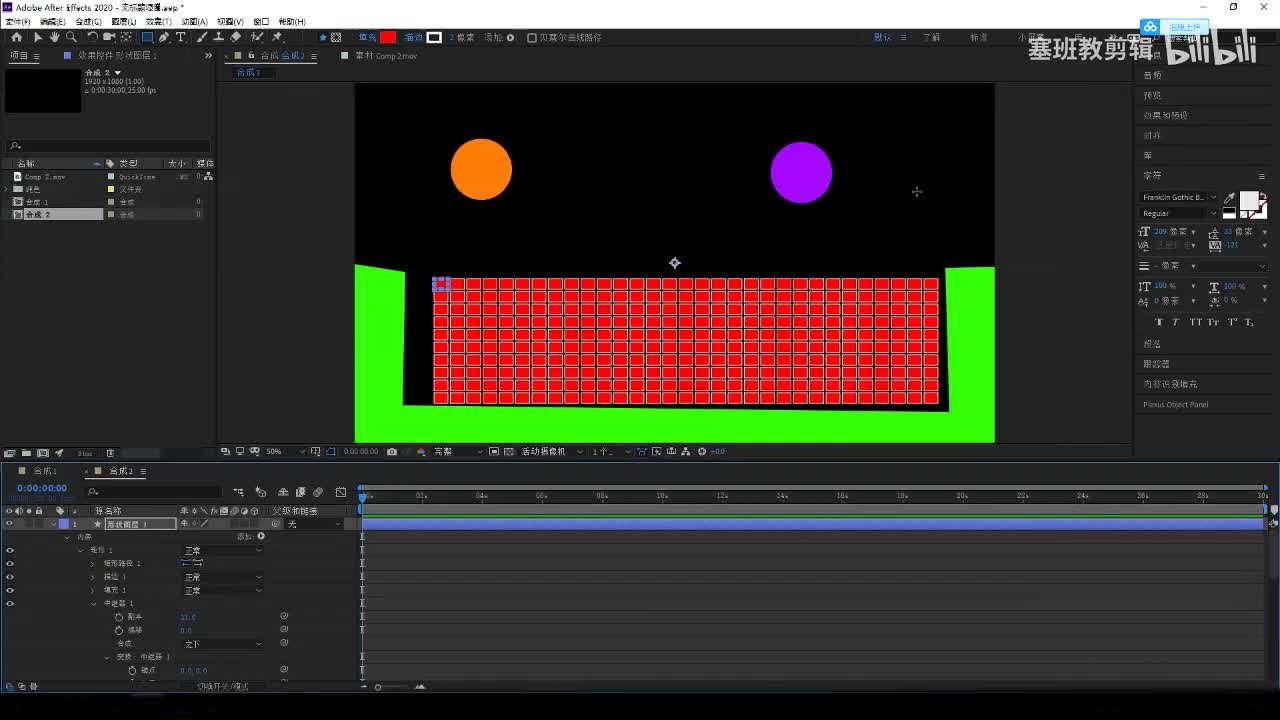The image size is (1280, 720).
Task: Select the Horizontal Type tool
Action: 181,37
